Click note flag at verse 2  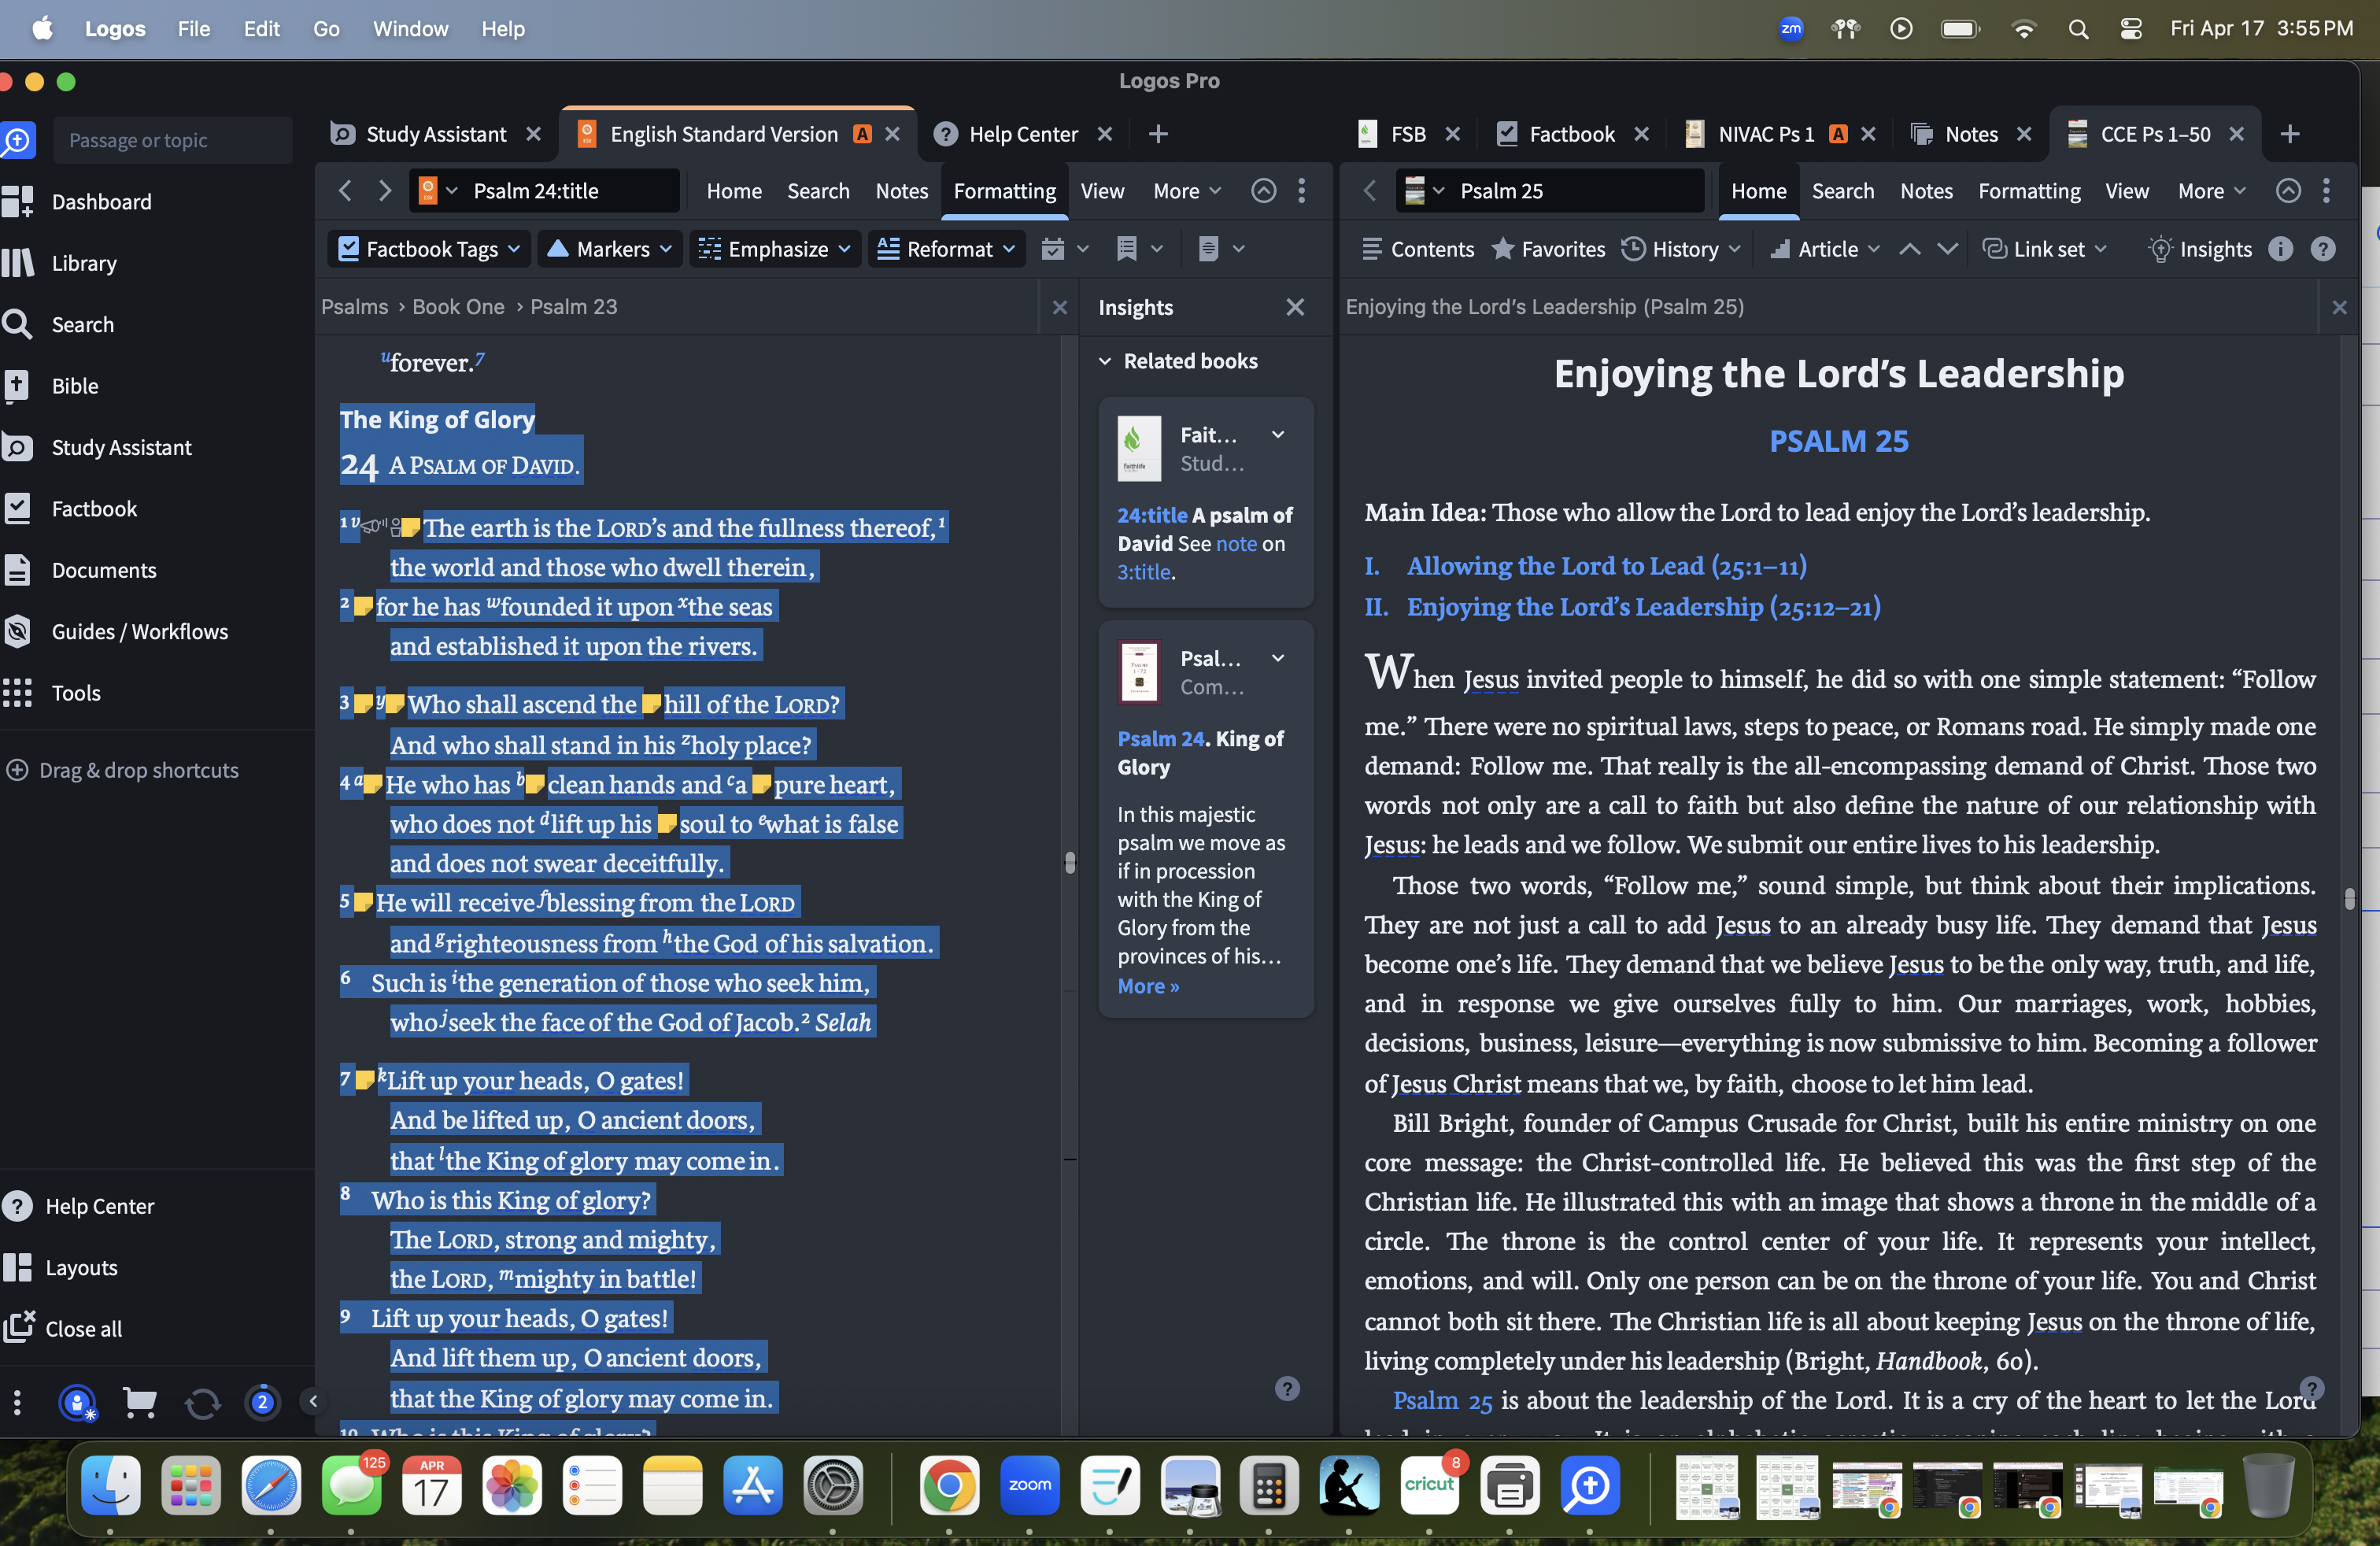point(364,606)
